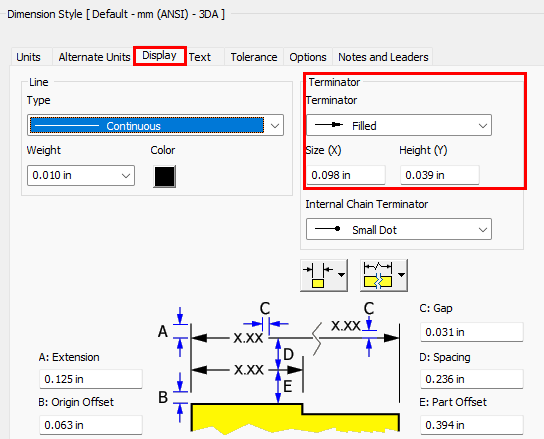This screenshot has width=544, height=439.
Task: Click the terminator placement icon button
Action: 318,275
